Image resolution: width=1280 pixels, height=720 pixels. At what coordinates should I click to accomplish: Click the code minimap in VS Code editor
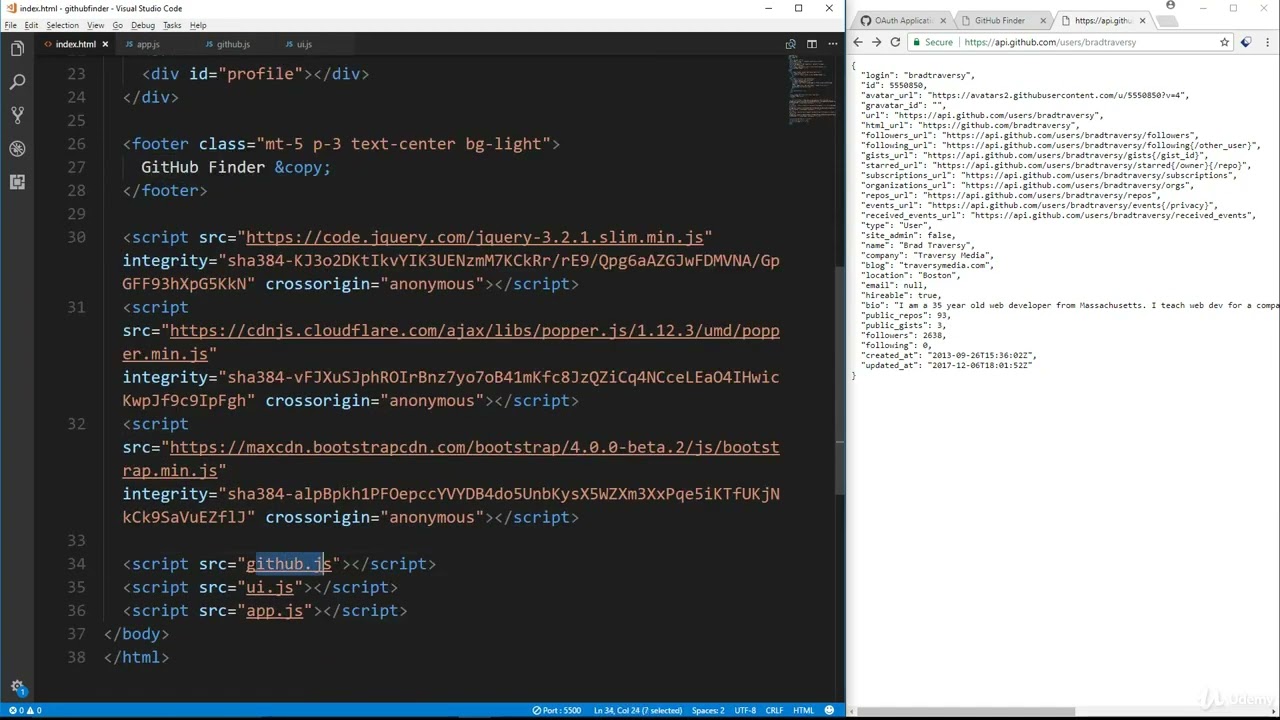(x=811, y=90)
